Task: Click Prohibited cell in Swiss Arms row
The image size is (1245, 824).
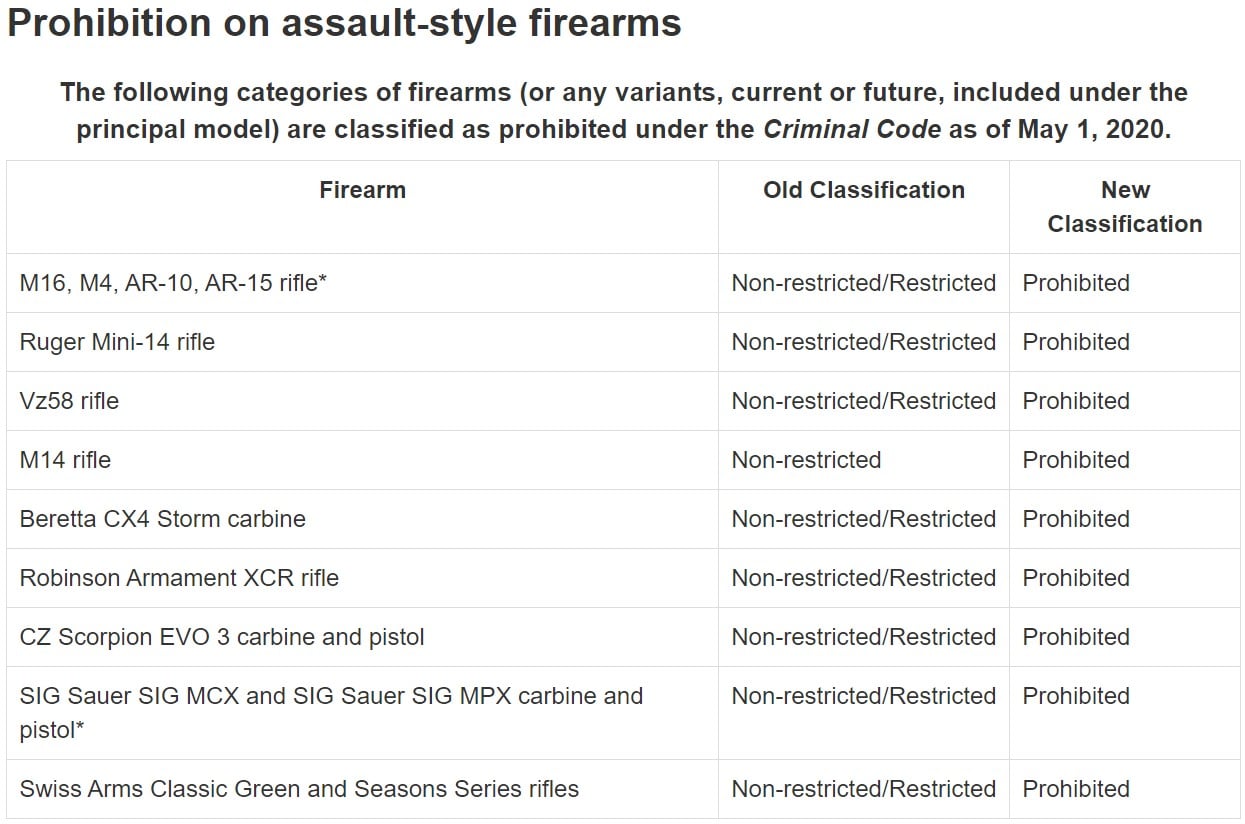Action: tap(1076, 789)
